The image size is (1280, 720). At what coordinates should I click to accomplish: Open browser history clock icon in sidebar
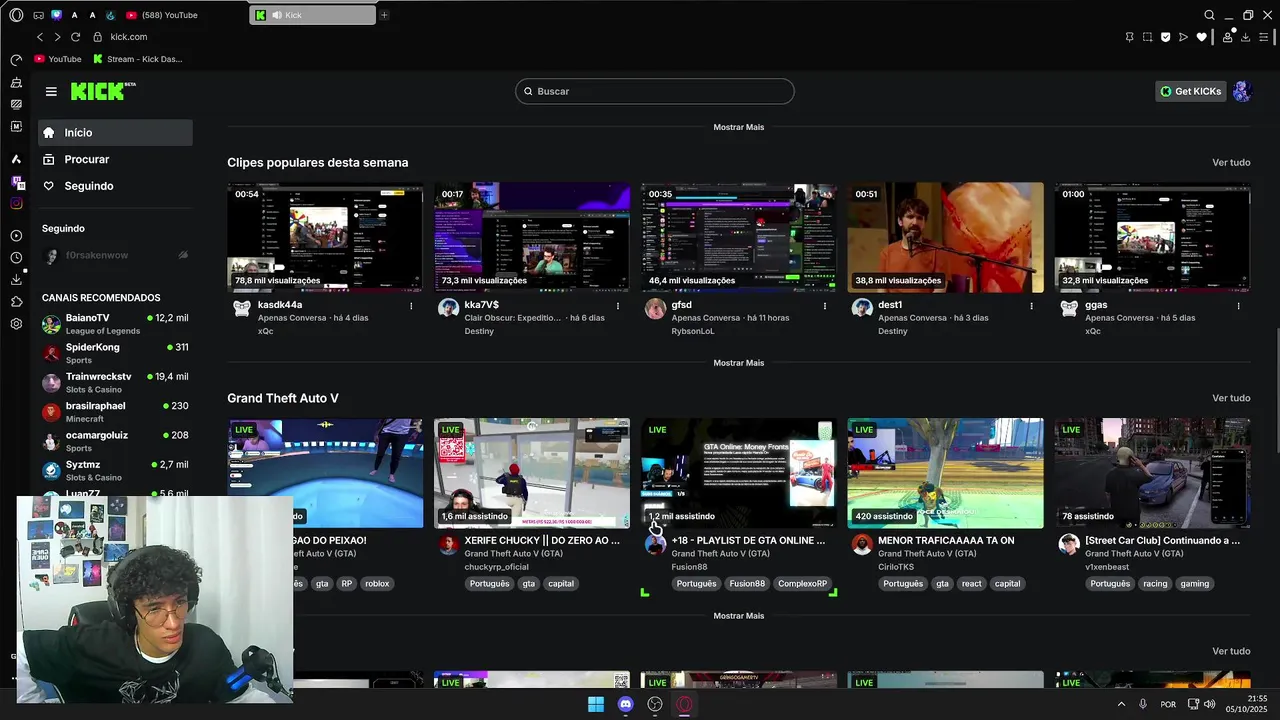click(16, 258)
